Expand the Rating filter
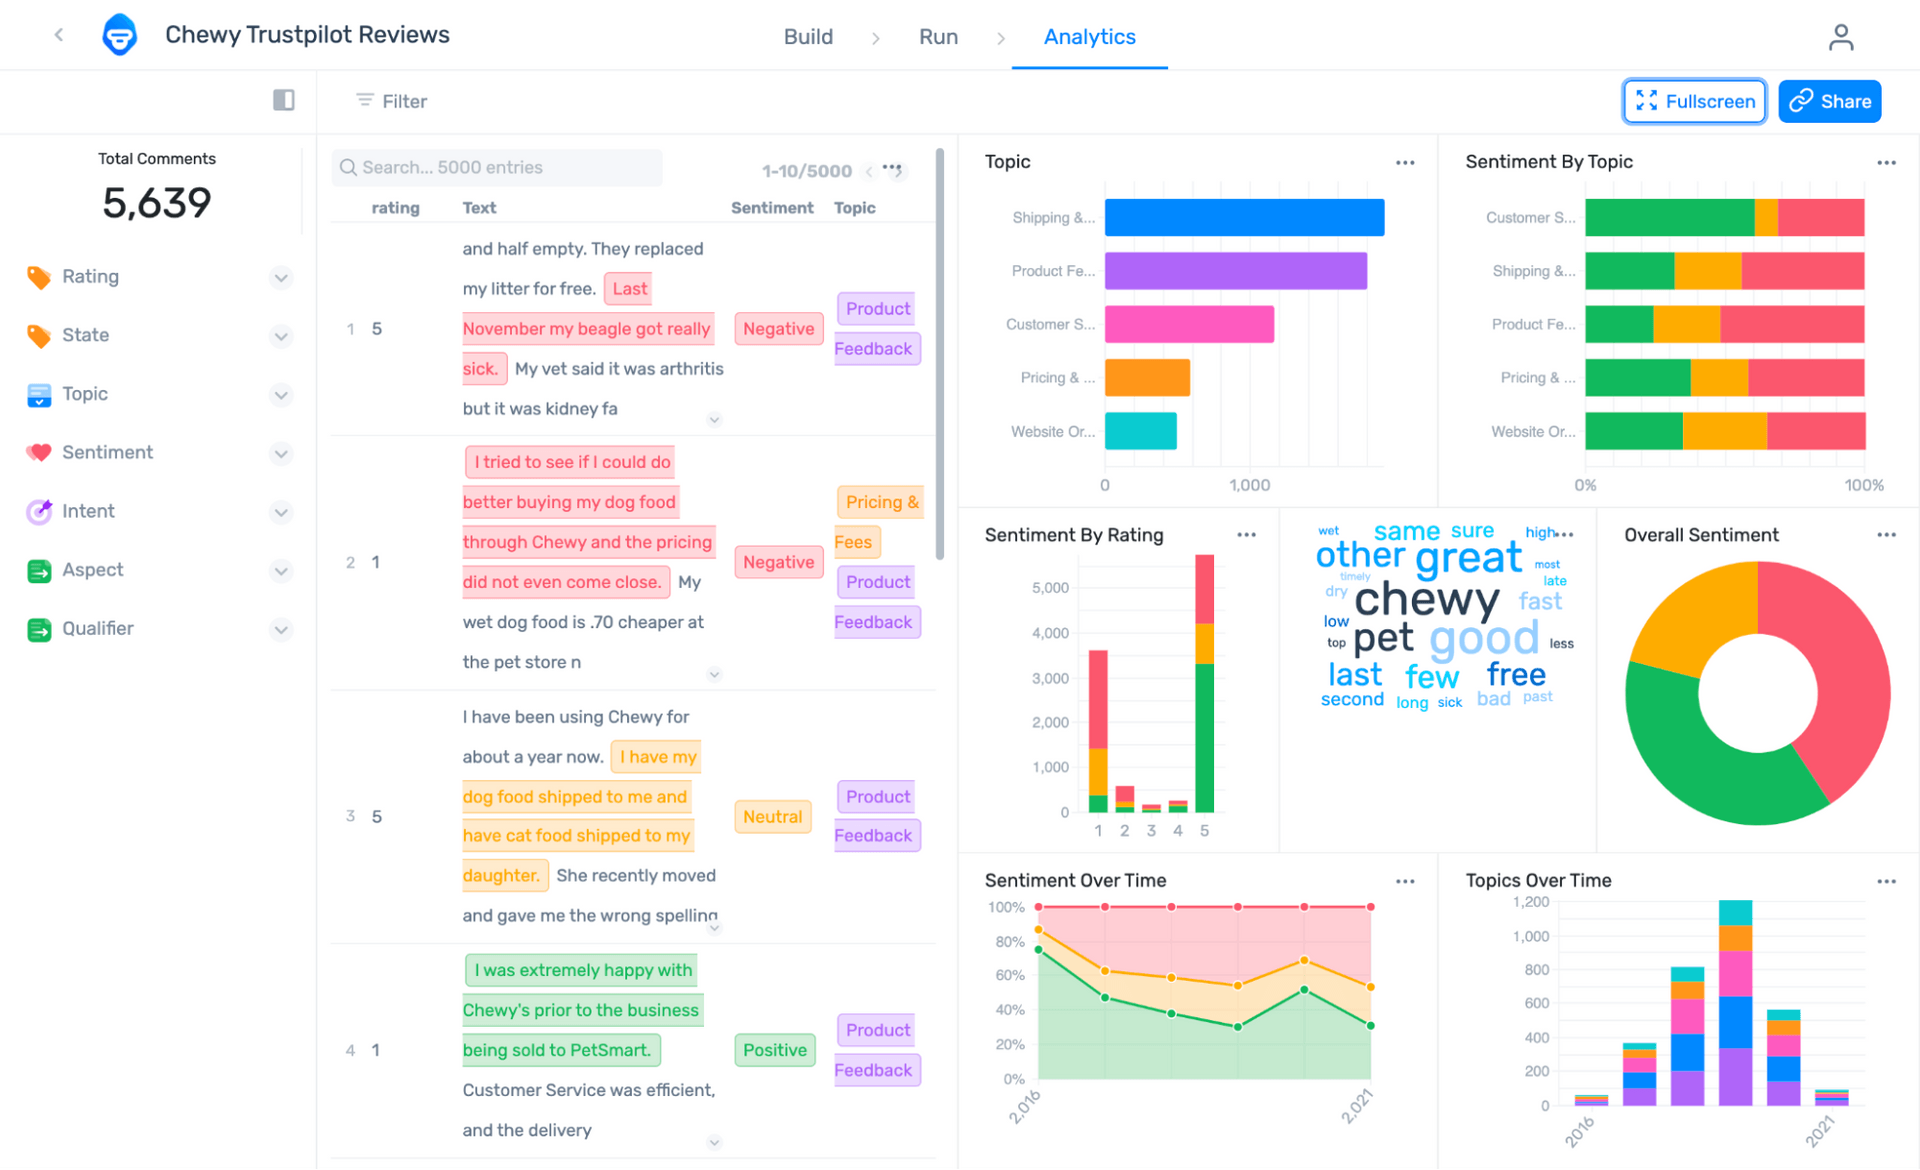The width and height of the screenshot is (1920, 1170). click(281, 277)
